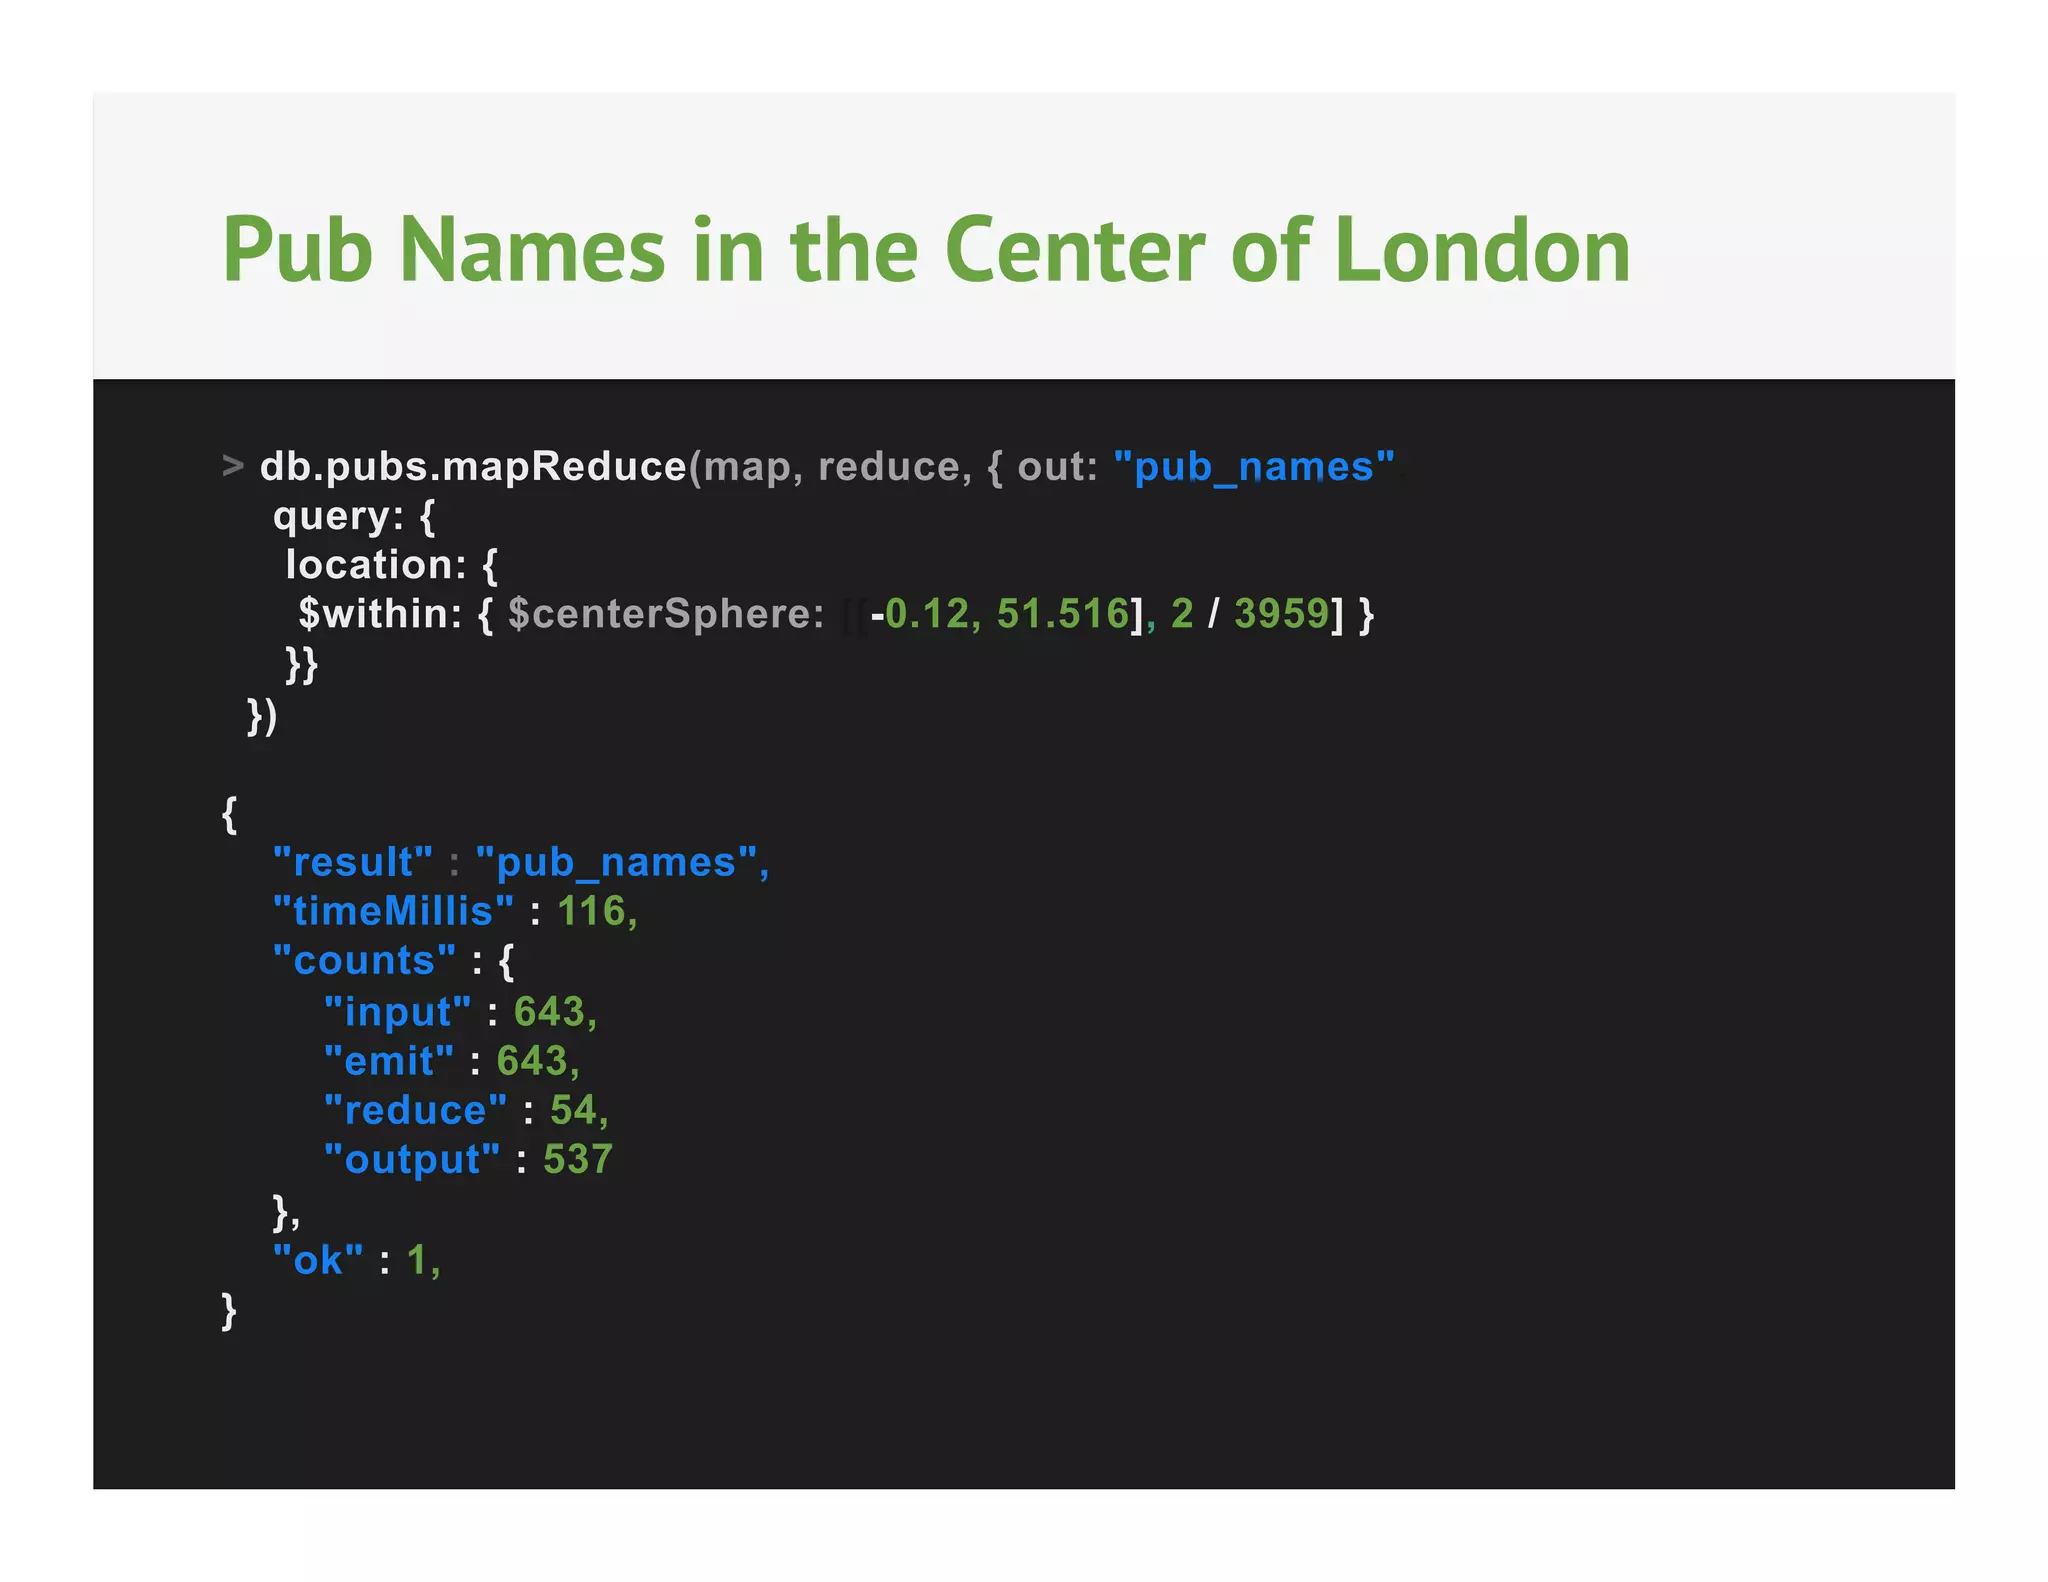This screenshot has height=1582, width=2048.
Task: Click the input value "643"
Action: (x=549, y=1011)
